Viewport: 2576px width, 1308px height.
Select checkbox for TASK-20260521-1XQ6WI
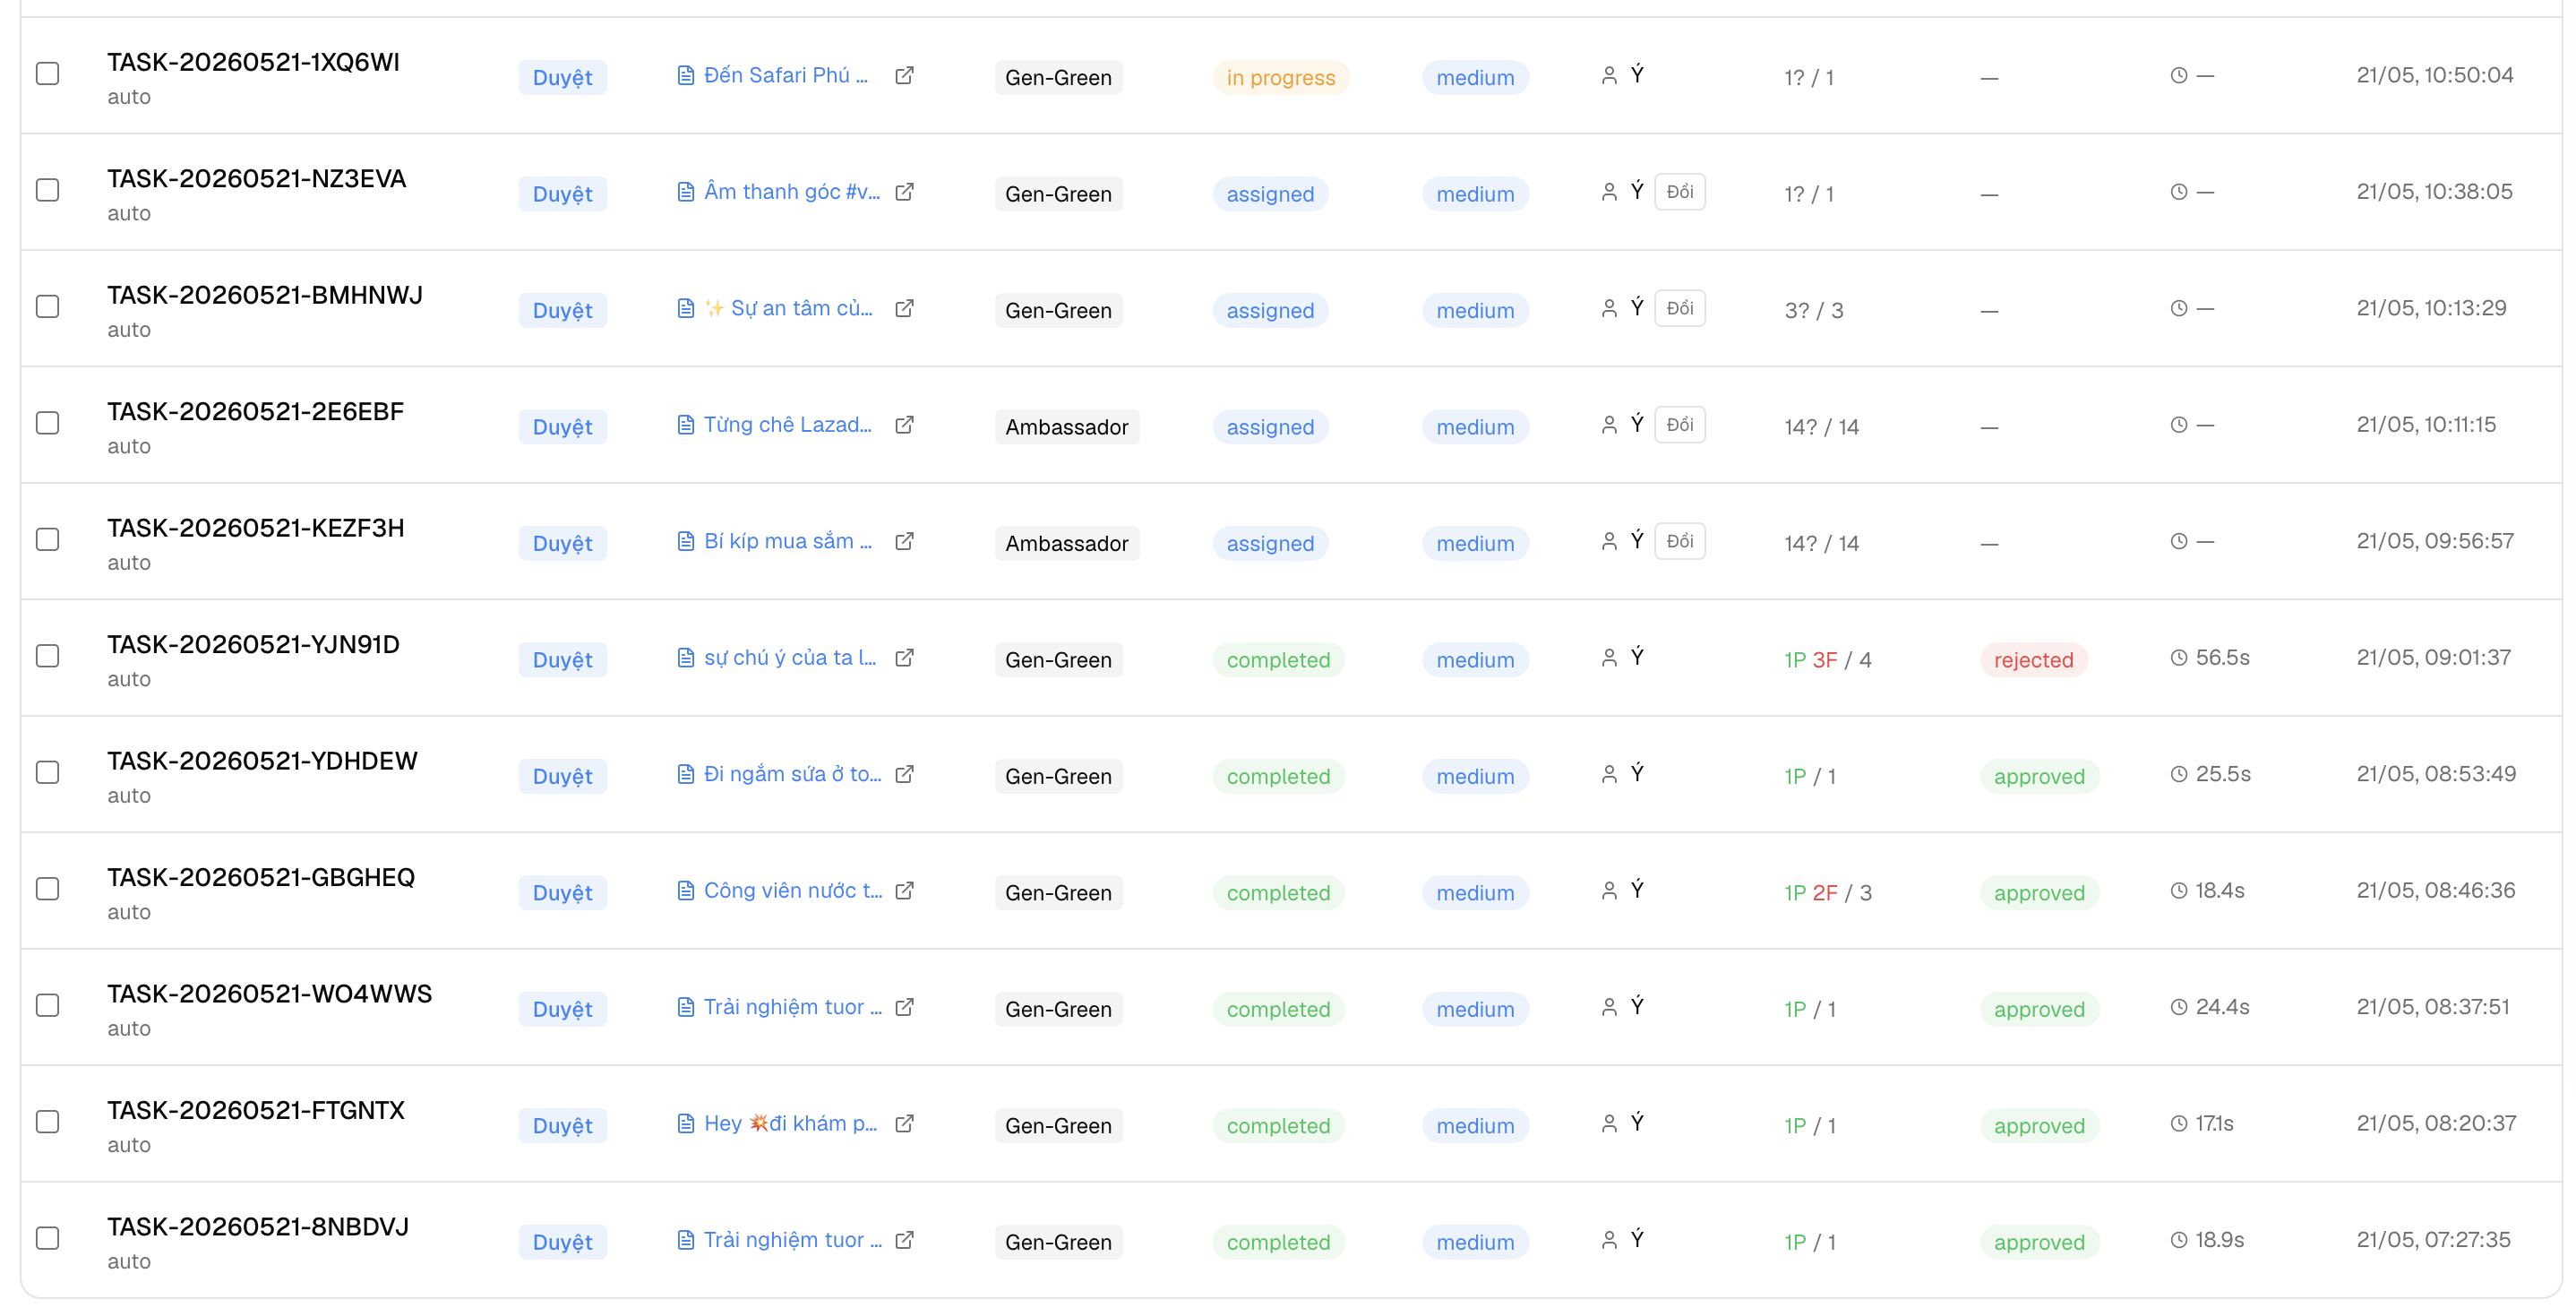(47, 73)
